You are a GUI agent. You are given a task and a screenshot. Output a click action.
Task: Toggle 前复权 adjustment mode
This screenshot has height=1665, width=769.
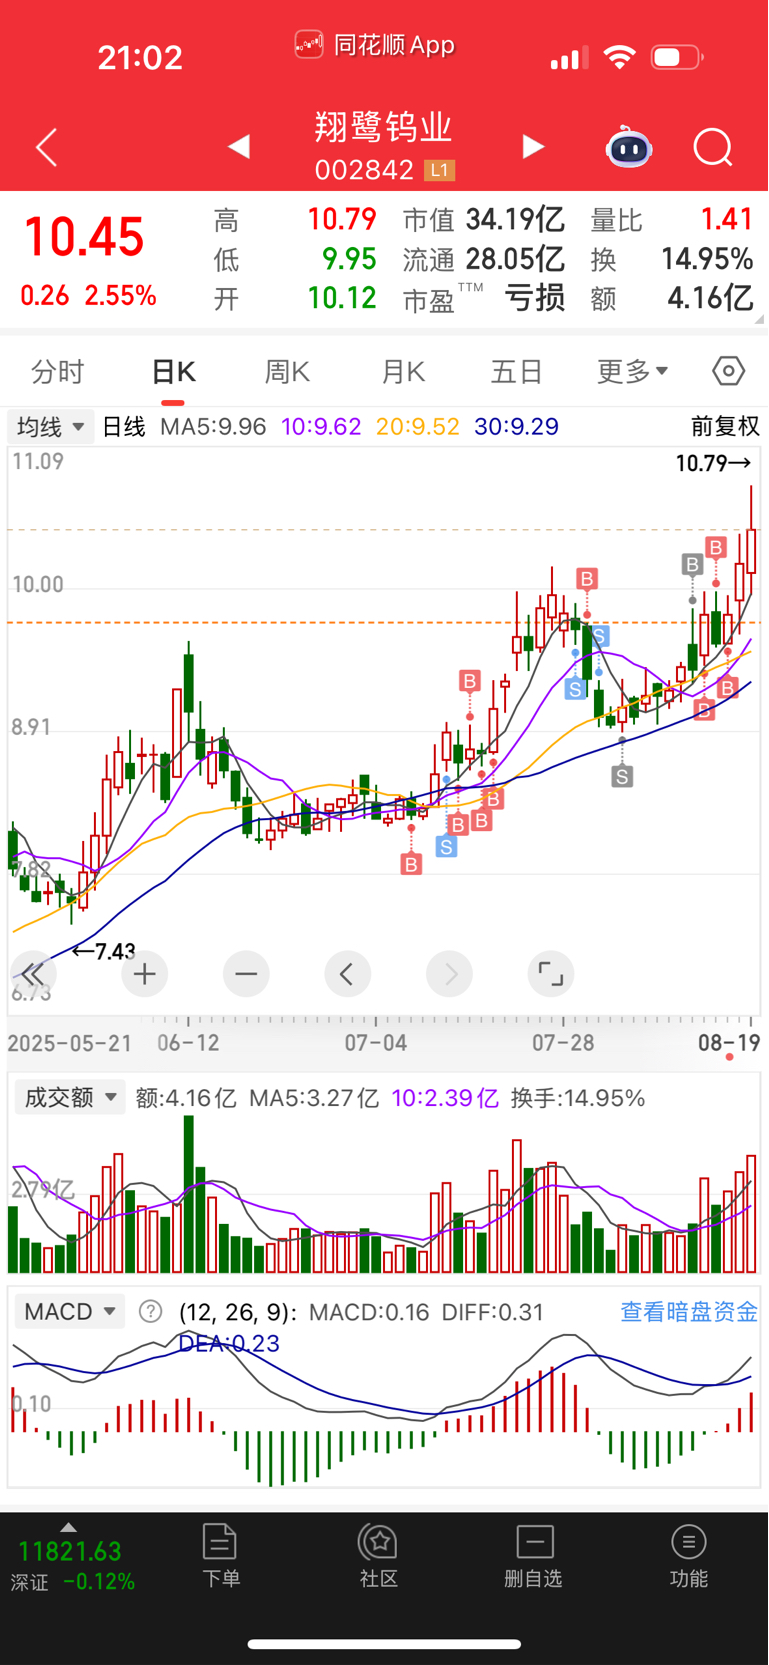pos(726,427)
